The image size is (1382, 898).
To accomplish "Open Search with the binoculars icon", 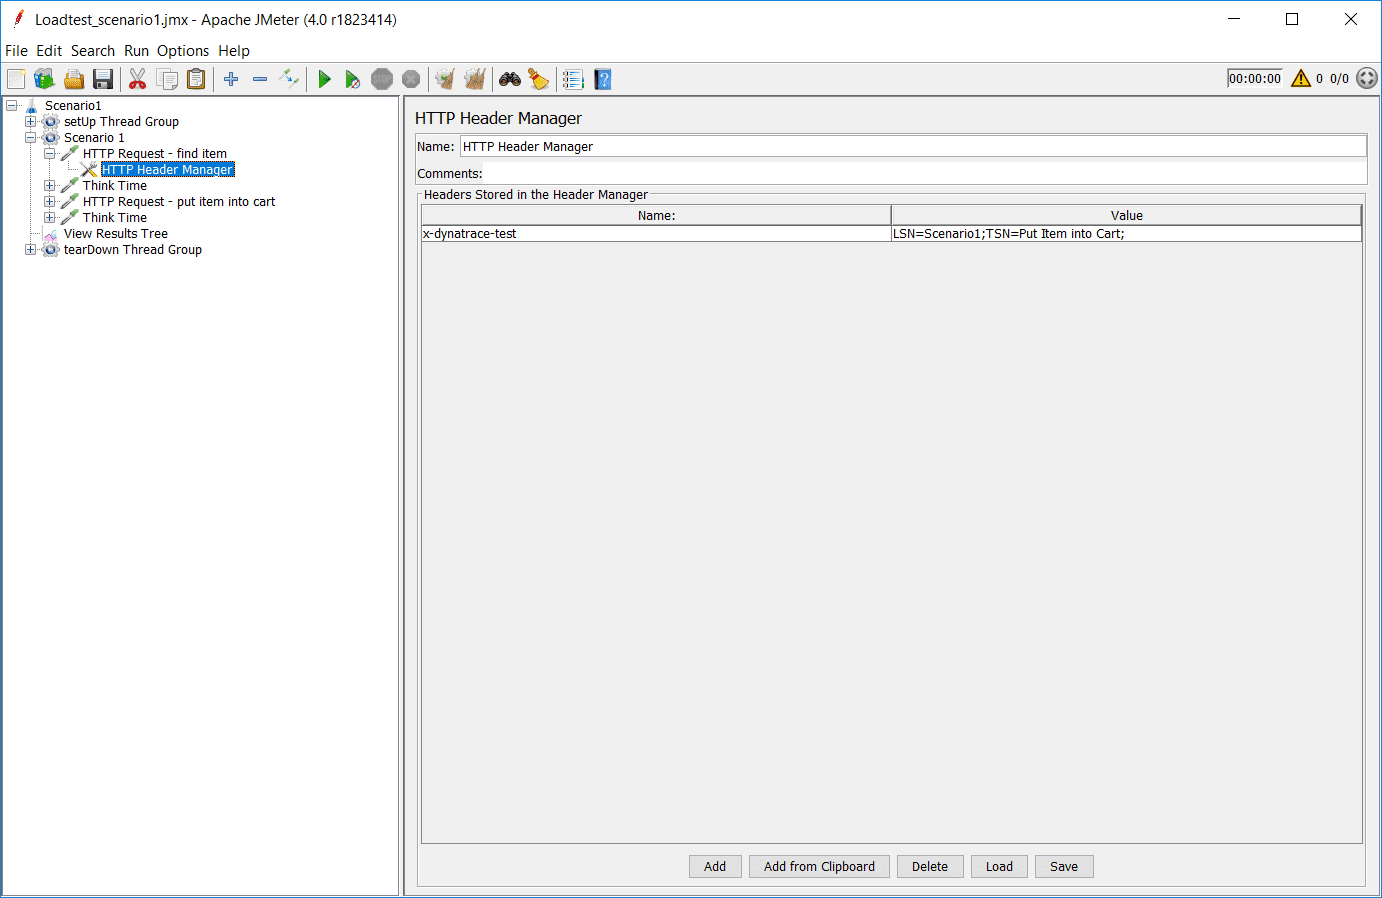I will tap(510, 79).
